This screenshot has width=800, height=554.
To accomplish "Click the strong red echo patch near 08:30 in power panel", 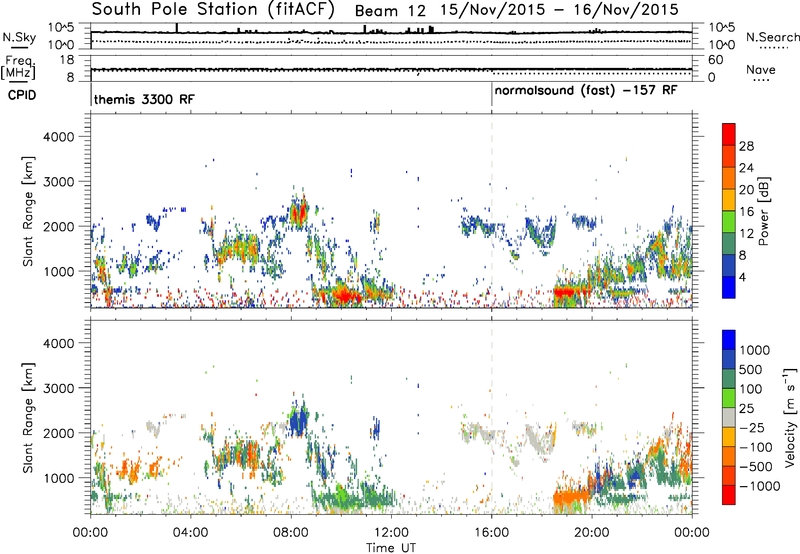I will pyautogui.click(x=298, y=212).
